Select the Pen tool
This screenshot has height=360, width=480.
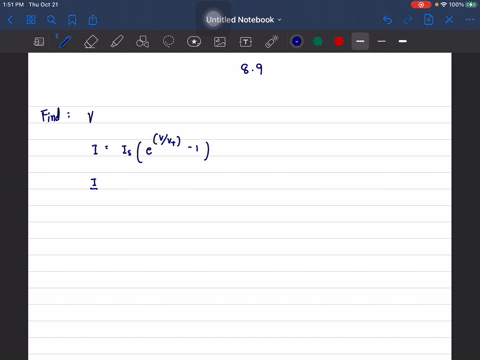(x=64, y=41)
